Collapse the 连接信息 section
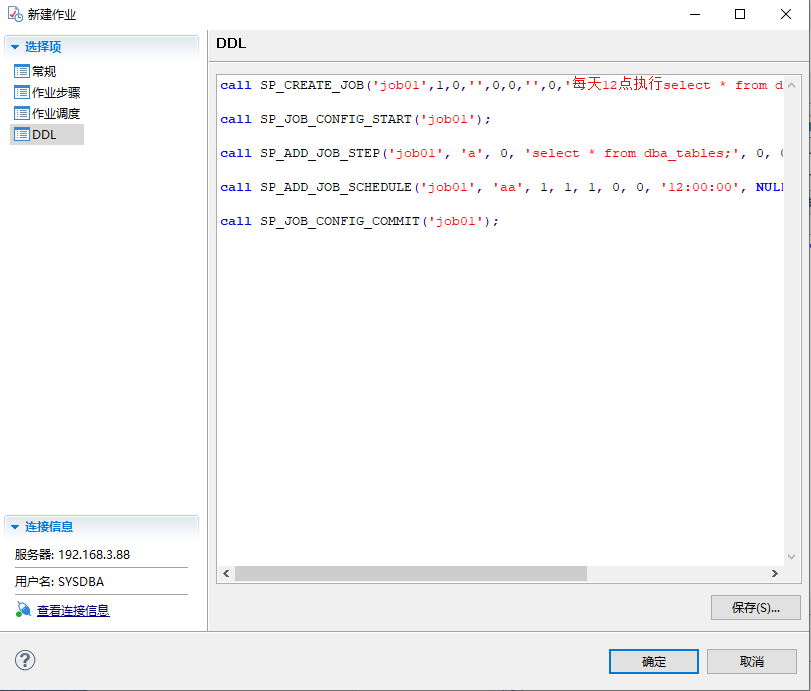811x691 pixels. (15, 527)
